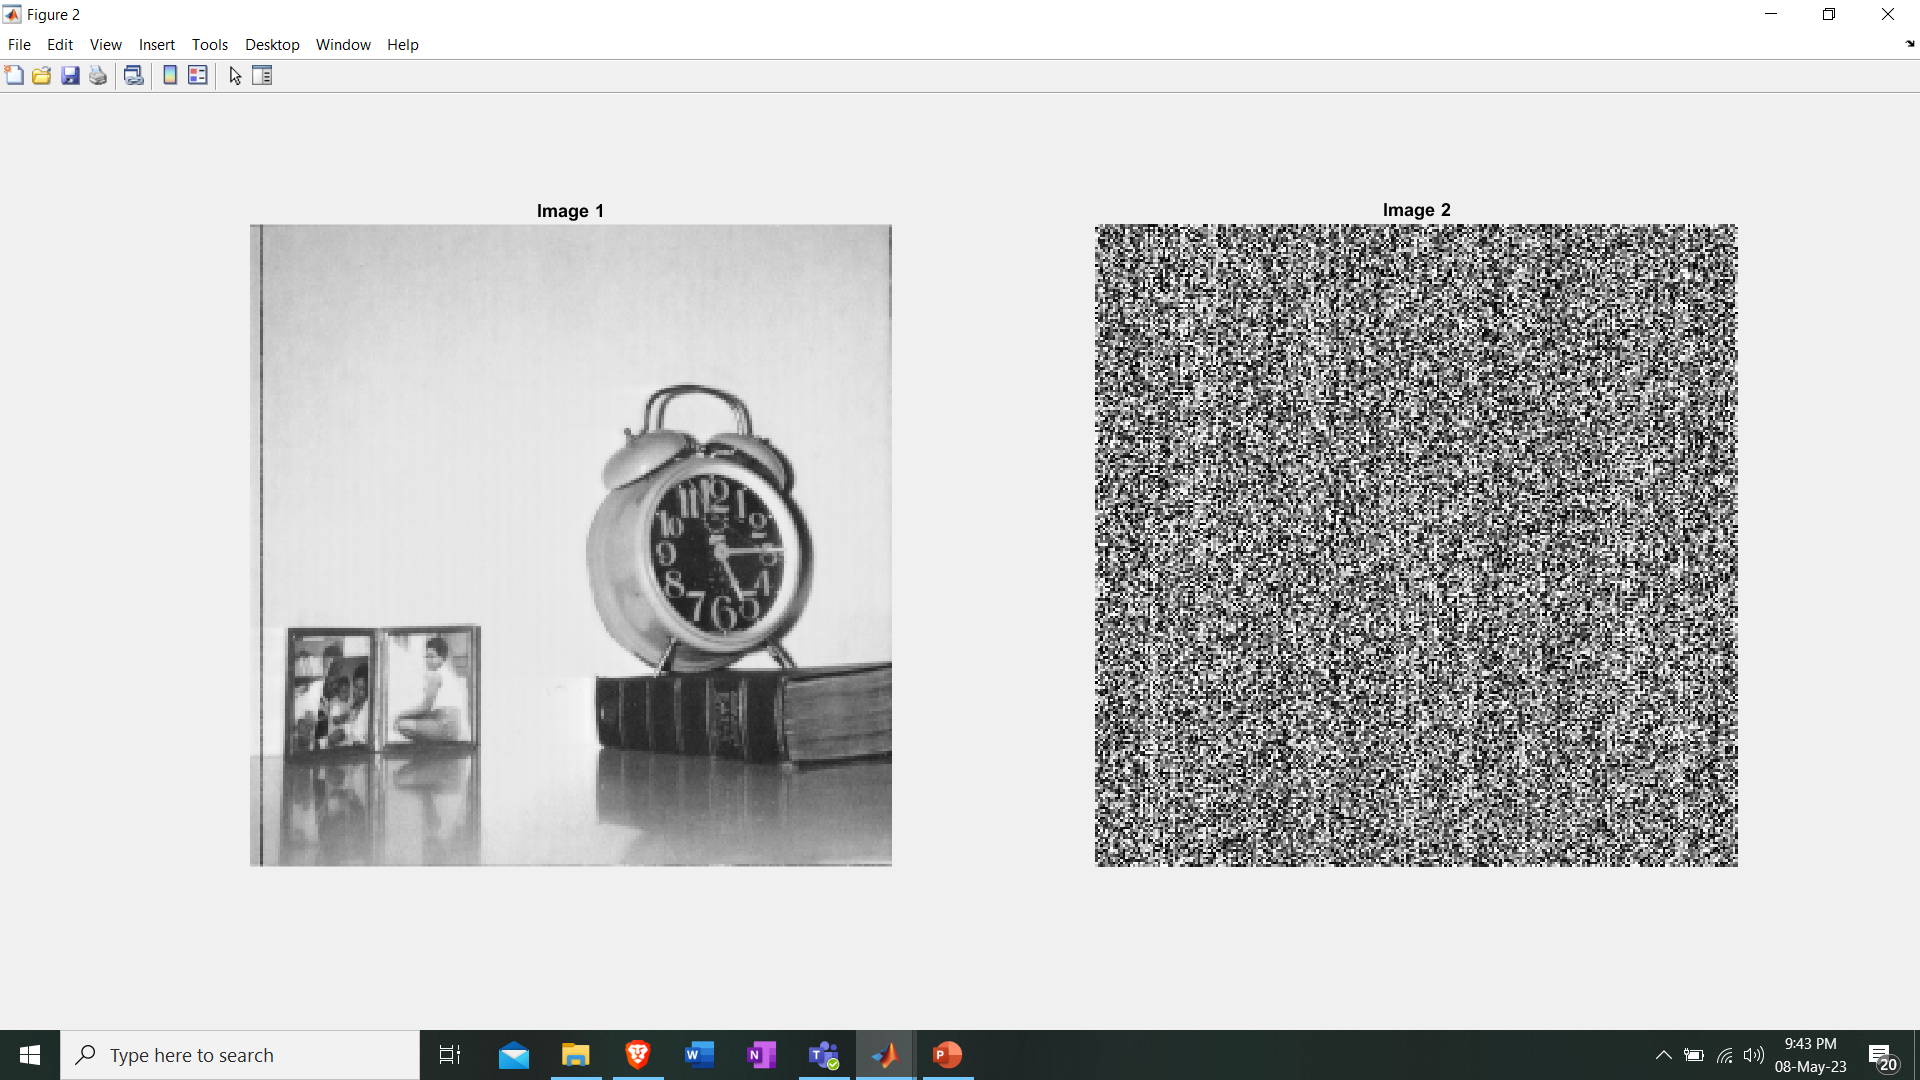This screenshot has height=1080, width=1920.
Task: Switch to Word in the taskbar
Action: (x=700, y=1055)
